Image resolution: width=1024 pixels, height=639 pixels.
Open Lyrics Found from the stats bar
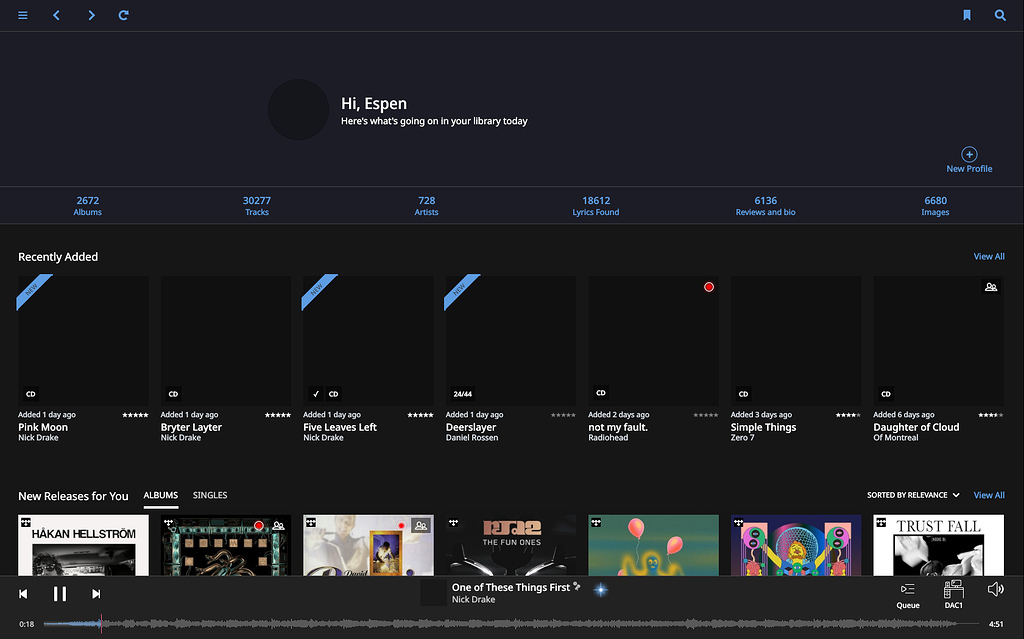595,206
